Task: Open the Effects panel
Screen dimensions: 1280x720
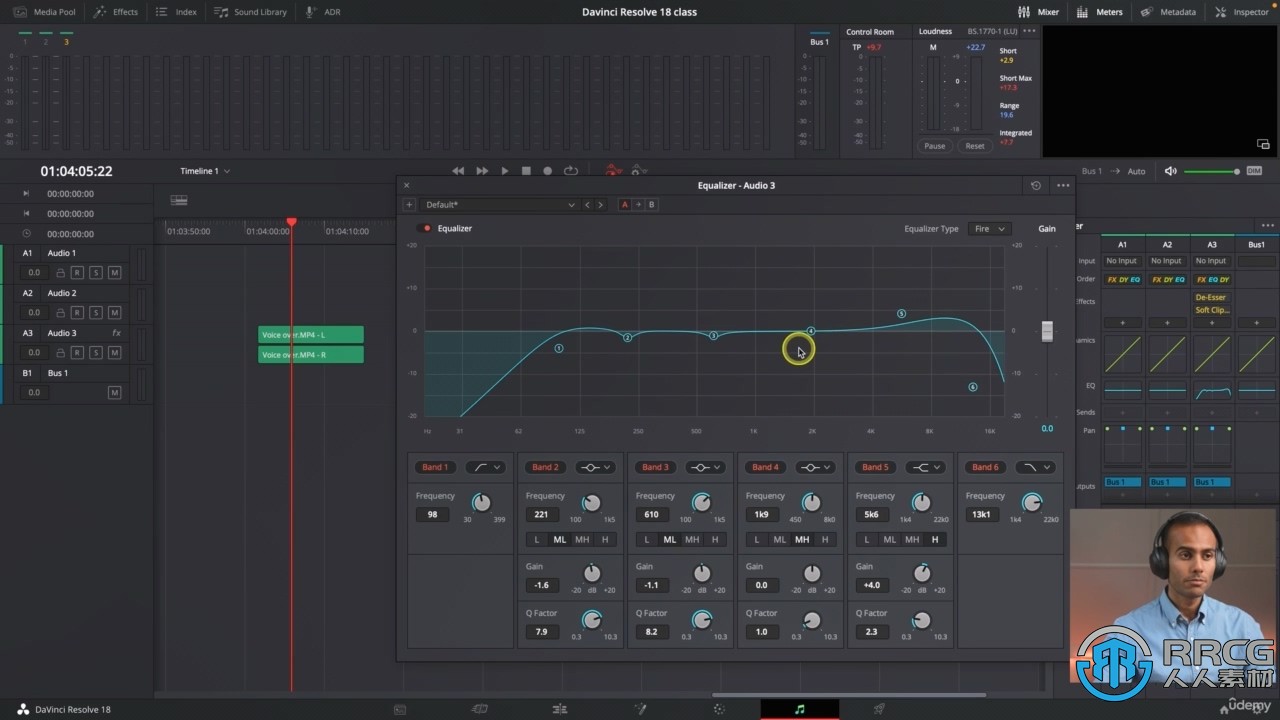Action: (x=116, y=12)
